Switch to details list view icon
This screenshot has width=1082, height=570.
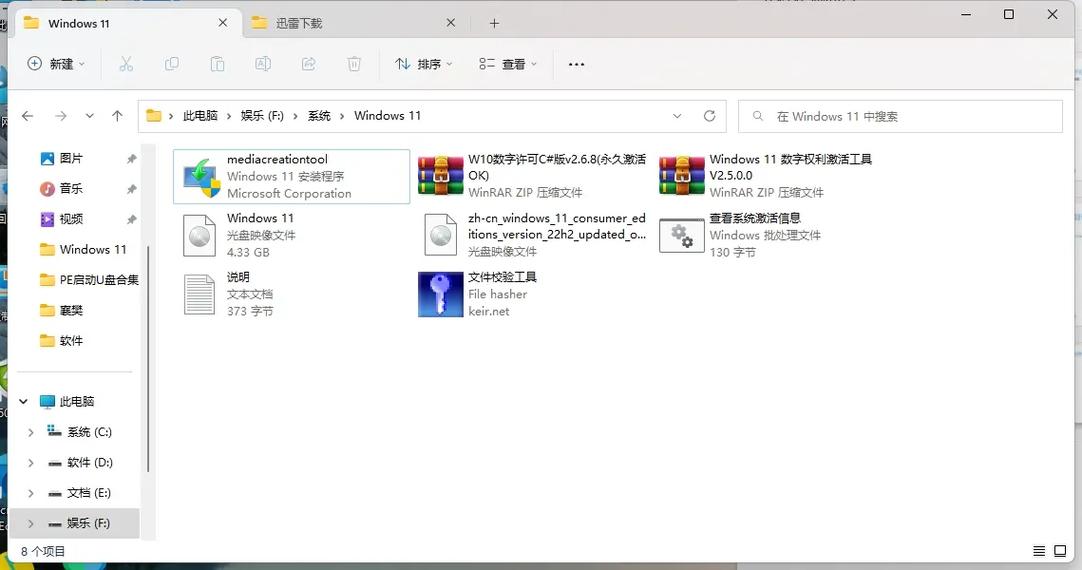click(x=1039, y=551)
